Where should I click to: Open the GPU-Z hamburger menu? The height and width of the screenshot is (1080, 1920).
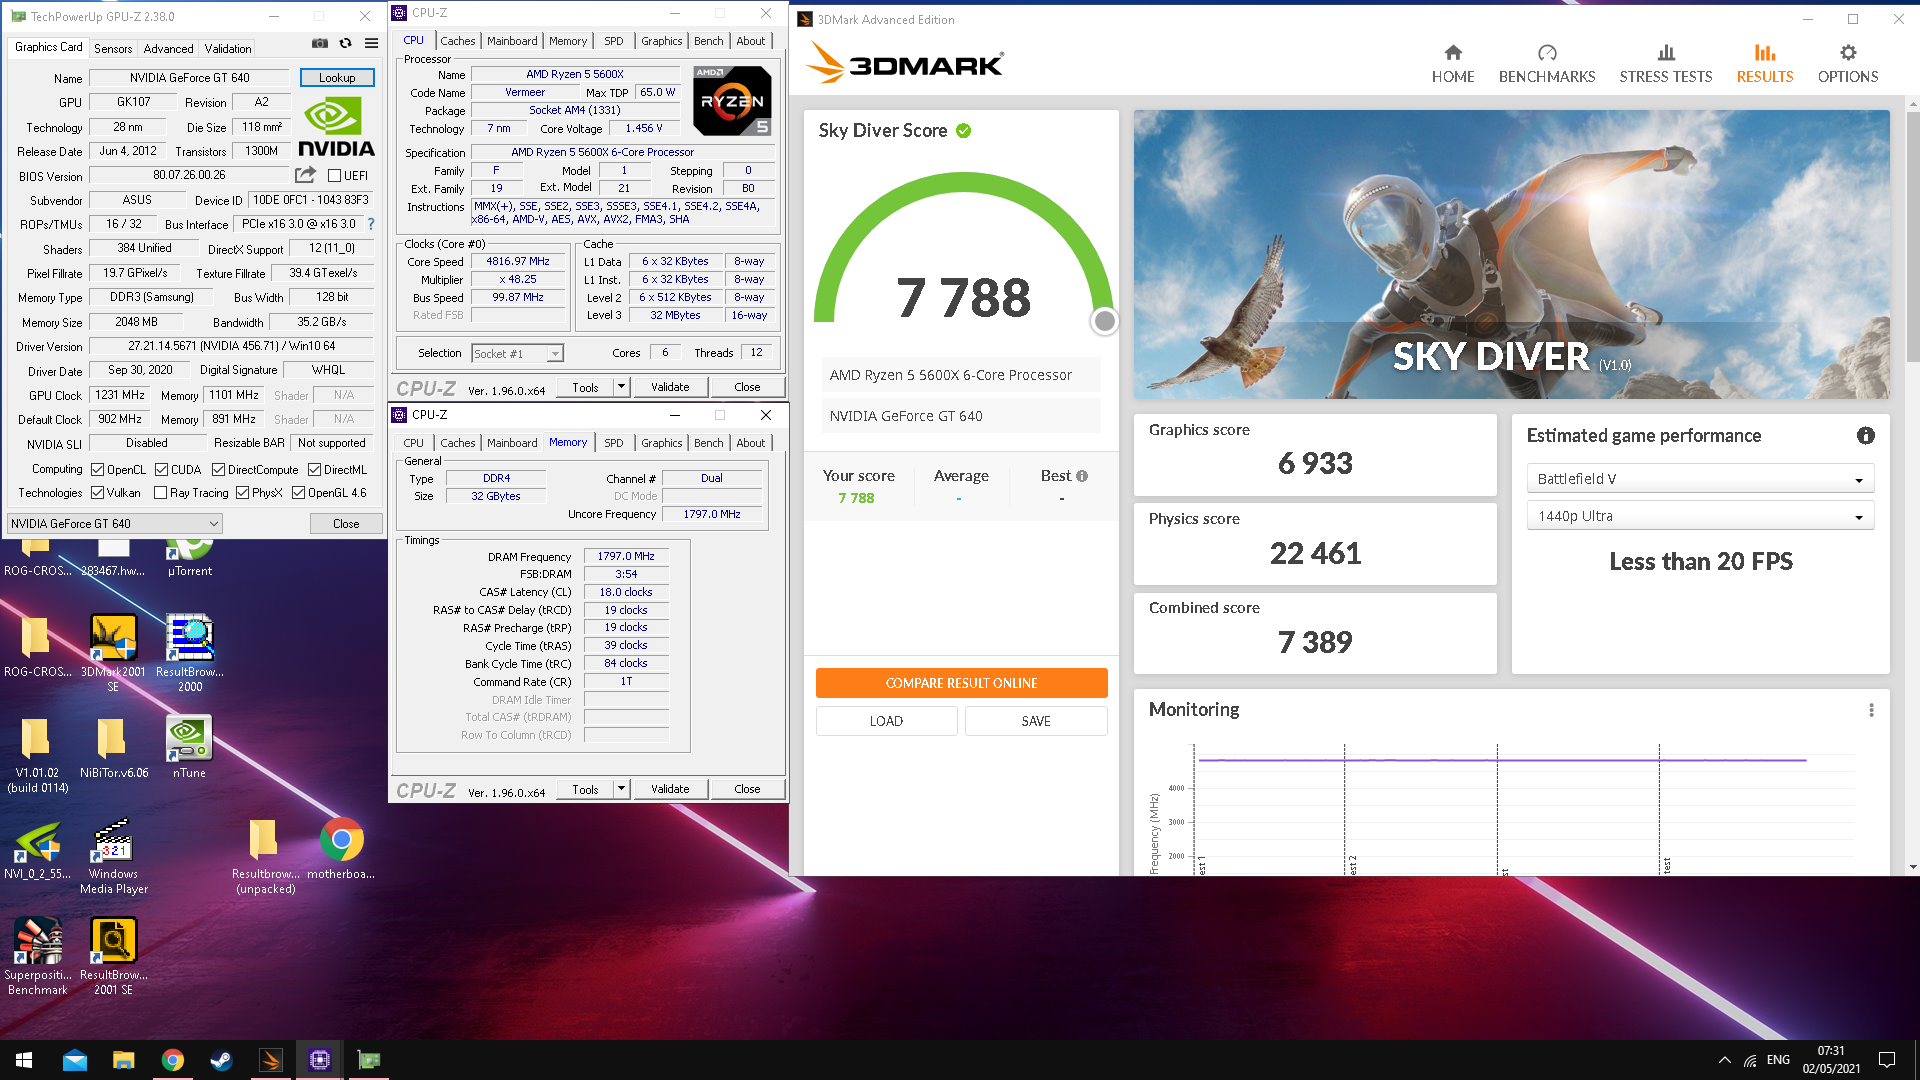click(371, 43)
